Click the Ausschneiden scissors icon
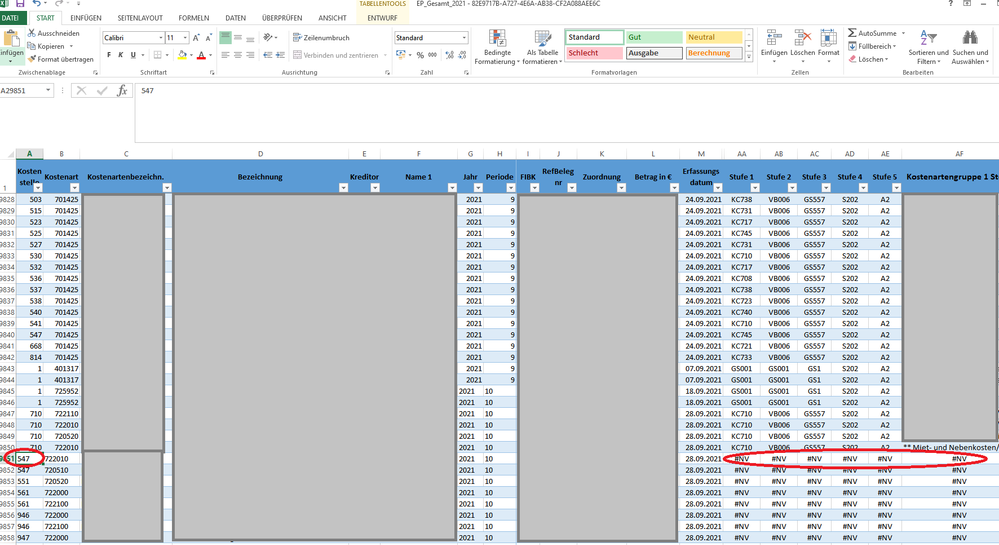The height and width of the screenshot is (545, 999). click(32, 33)
